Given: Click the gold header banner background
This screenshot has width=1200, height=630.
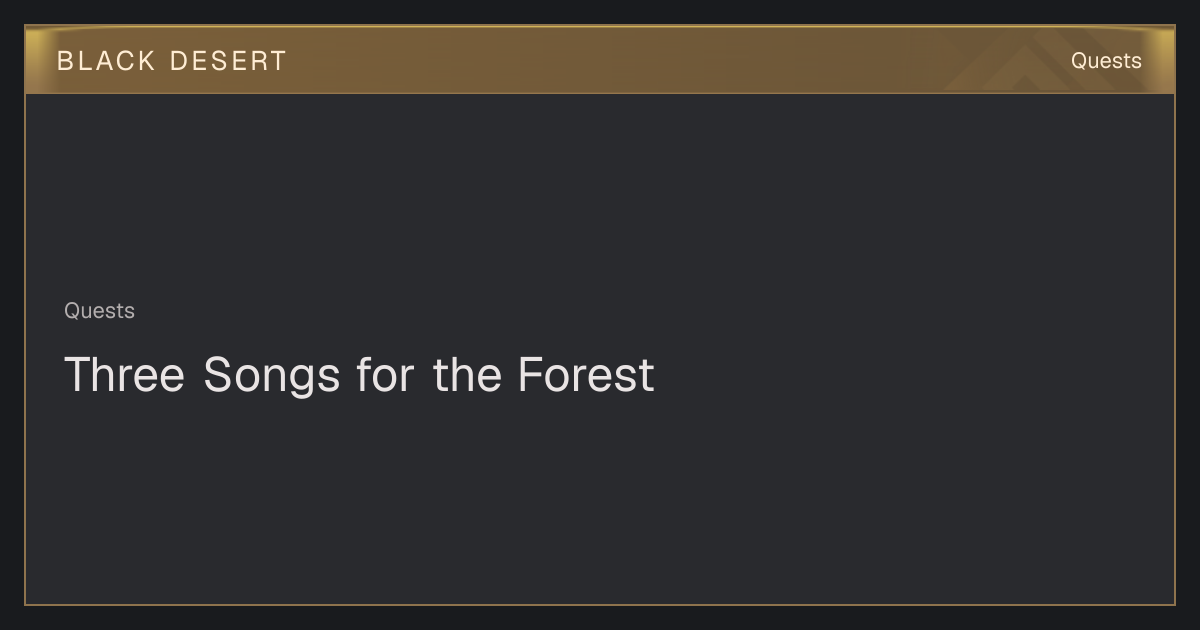Looking at the screenshot, I should pos(600,60).
